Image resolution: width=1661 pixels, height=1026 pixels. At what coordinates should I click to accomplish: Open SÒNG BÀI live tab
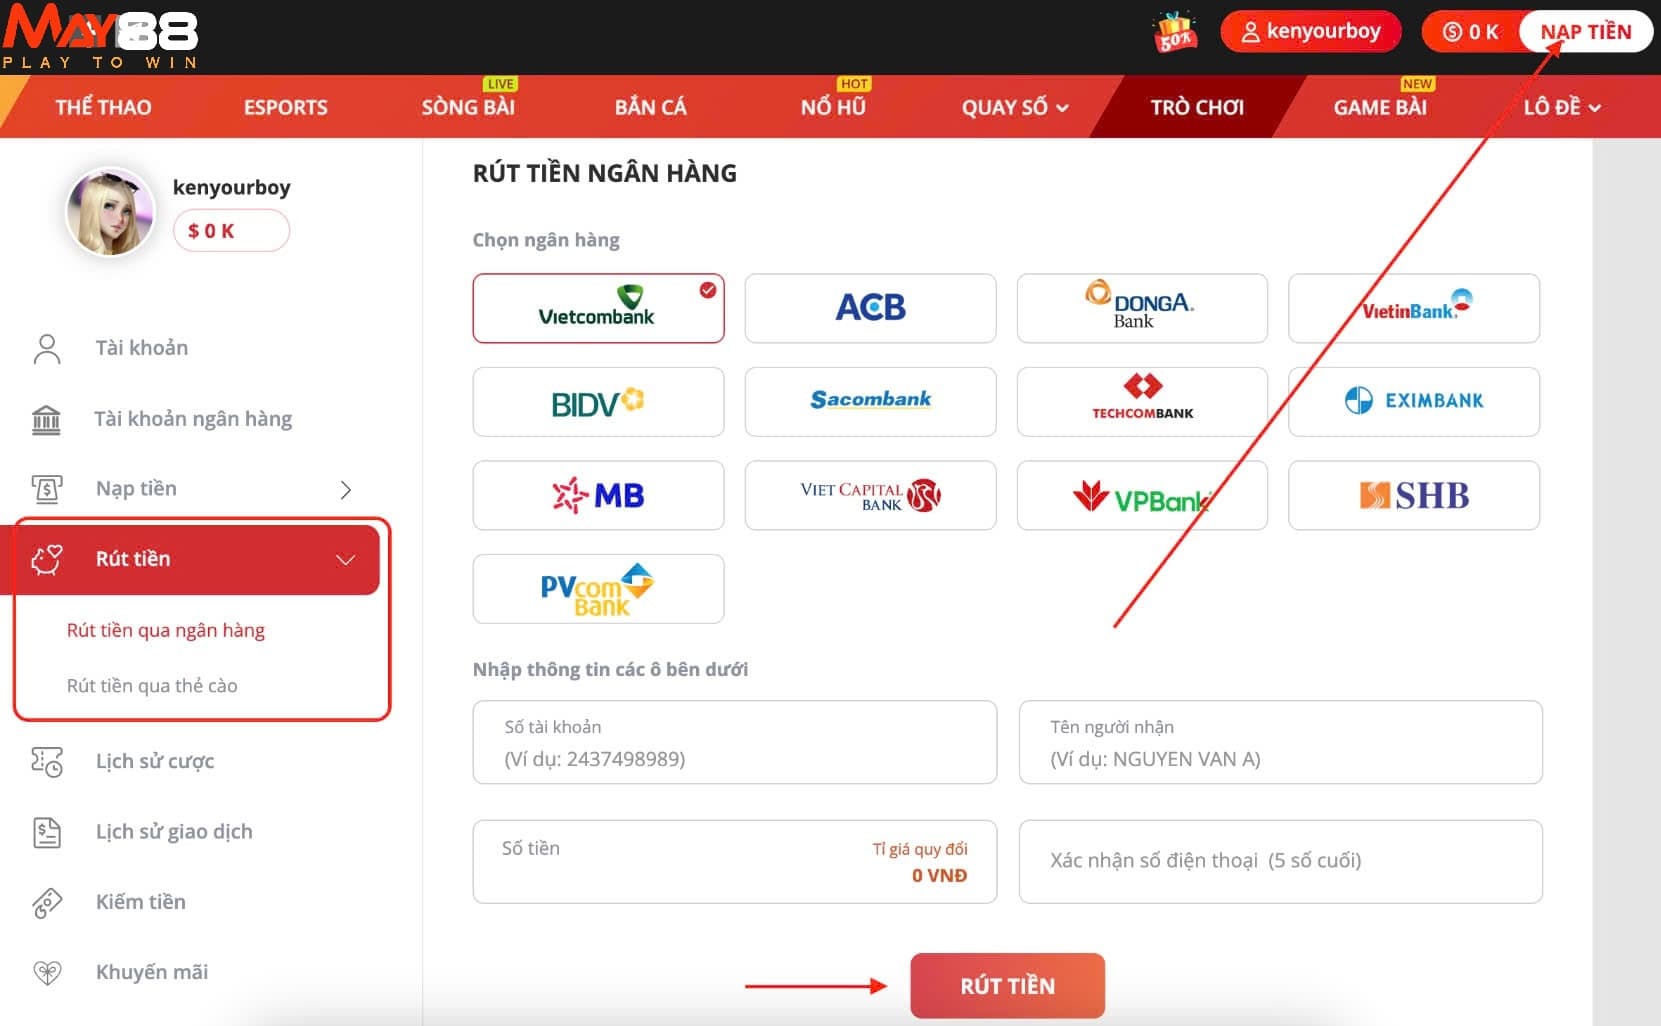(x=468, y=107)
